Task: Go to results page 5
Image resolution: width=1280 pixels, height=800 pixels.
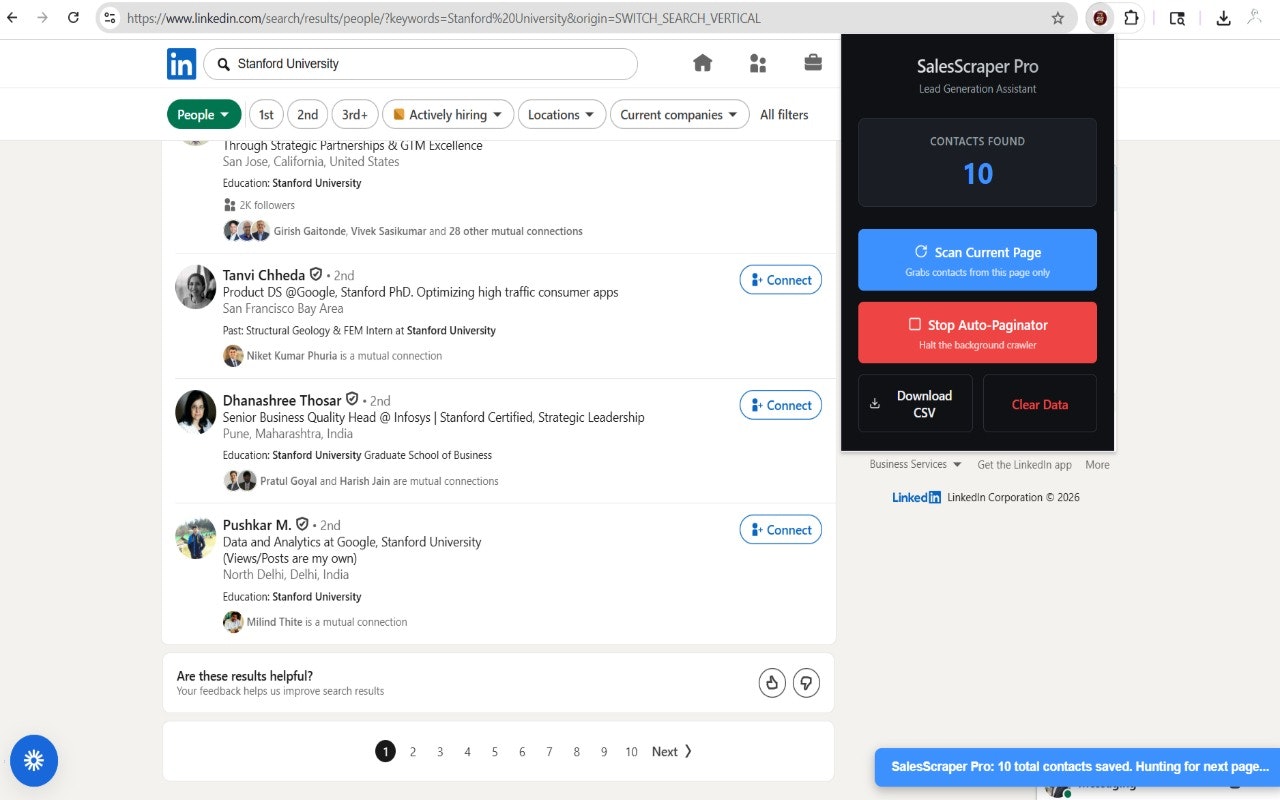Action: 494,752
